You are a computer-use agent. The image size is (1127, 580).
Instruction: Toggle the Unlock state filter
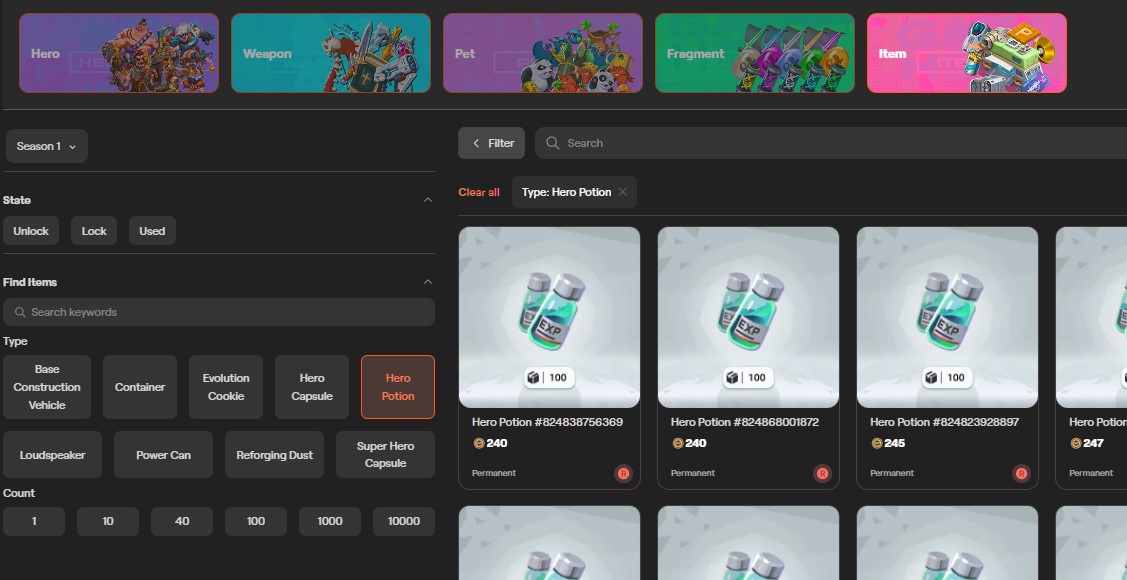pos(31,231)
